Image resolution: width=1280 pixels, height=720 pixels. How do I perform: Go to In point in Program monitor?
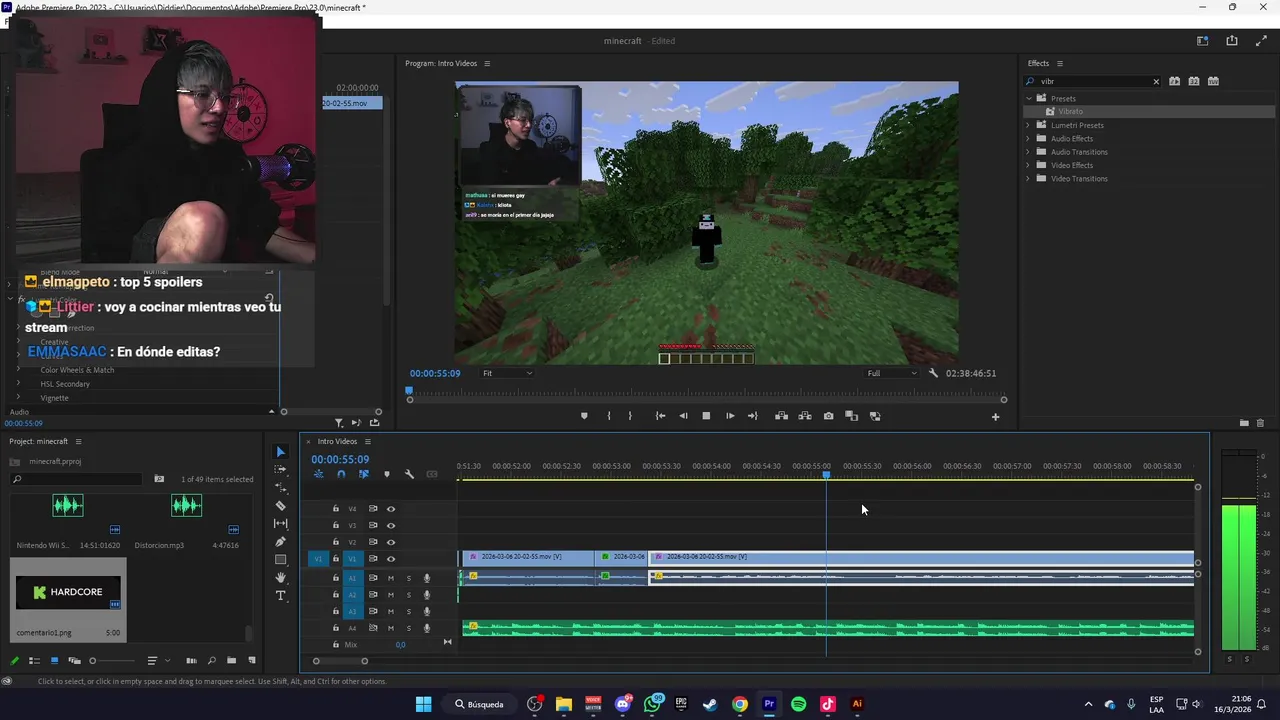660,416
